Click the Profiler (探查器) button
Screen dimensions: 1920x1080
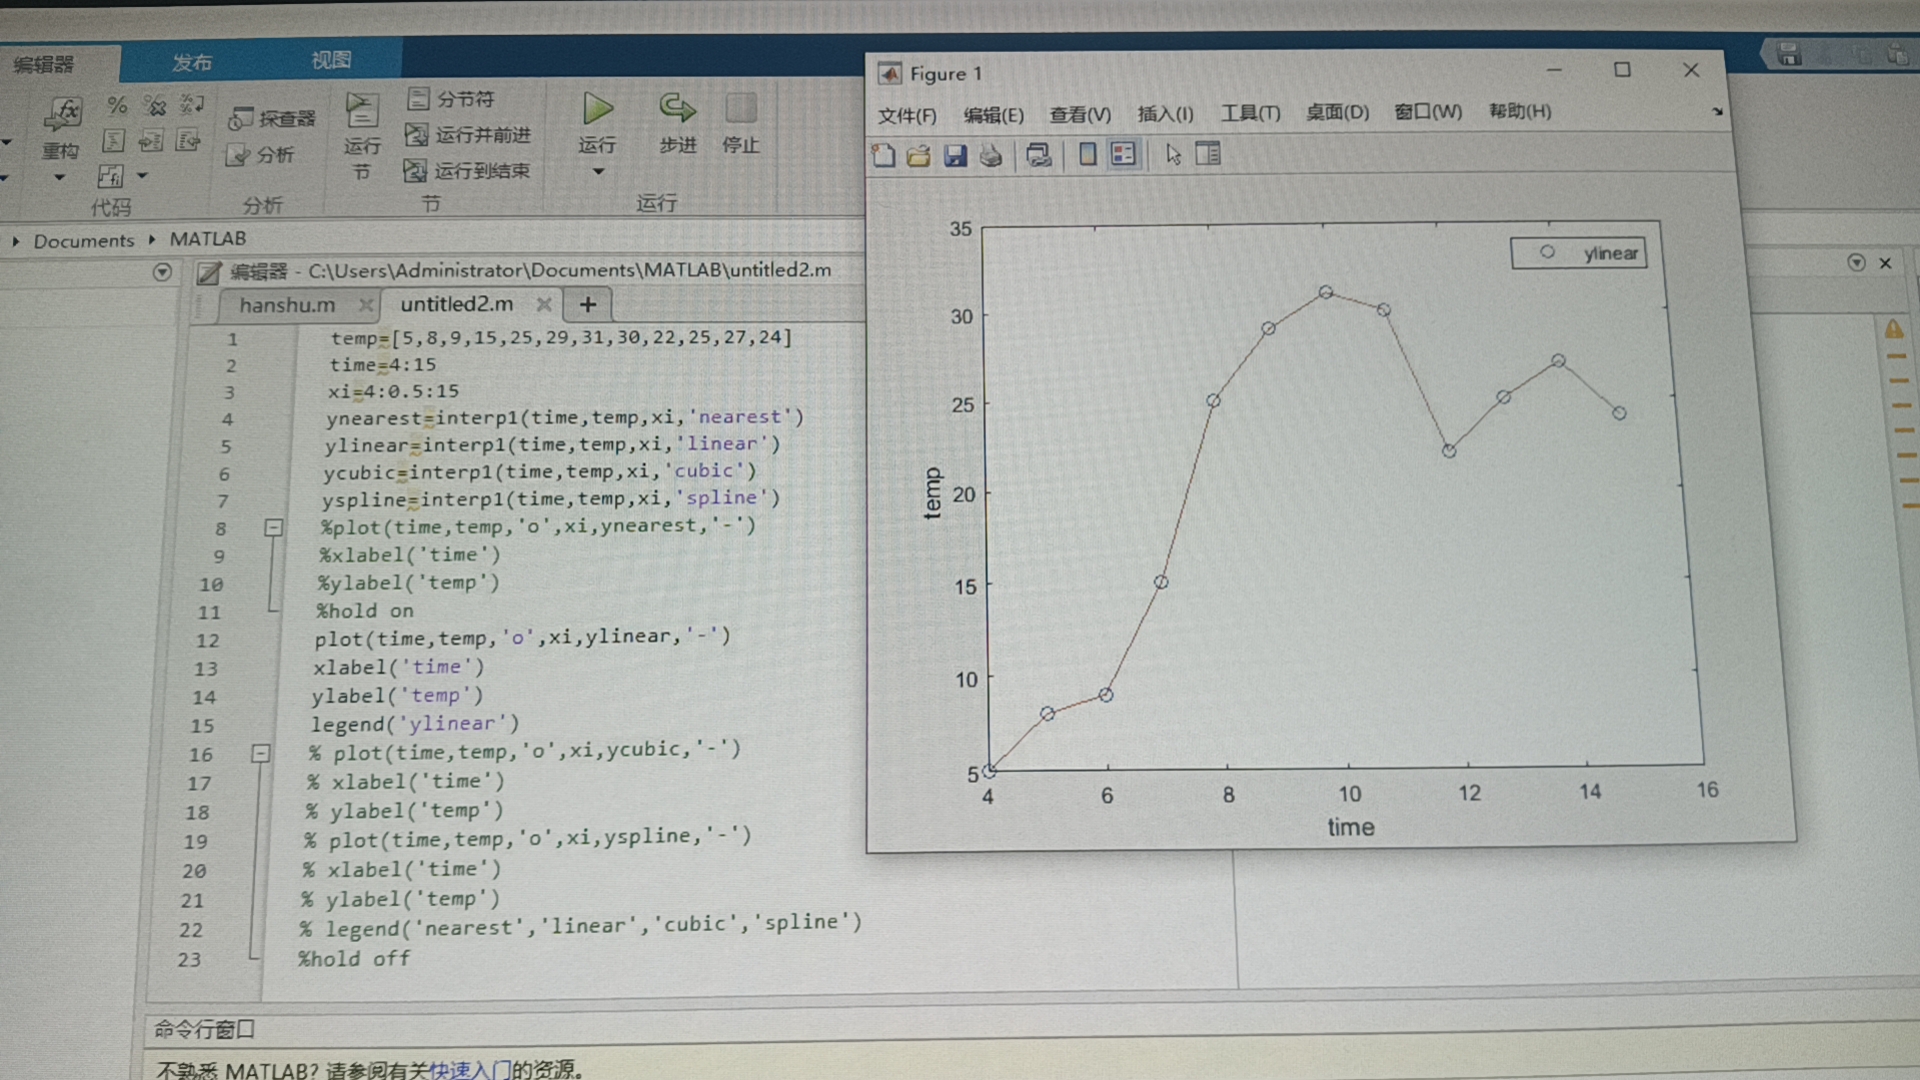272,119
